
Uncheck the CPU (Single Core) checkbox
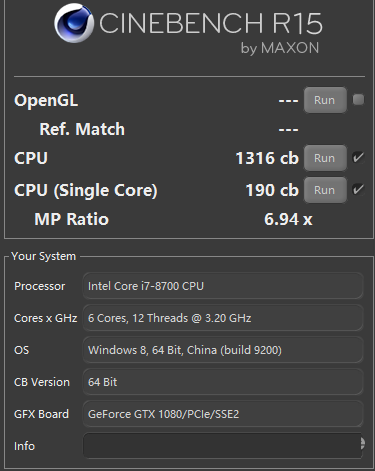358,189
